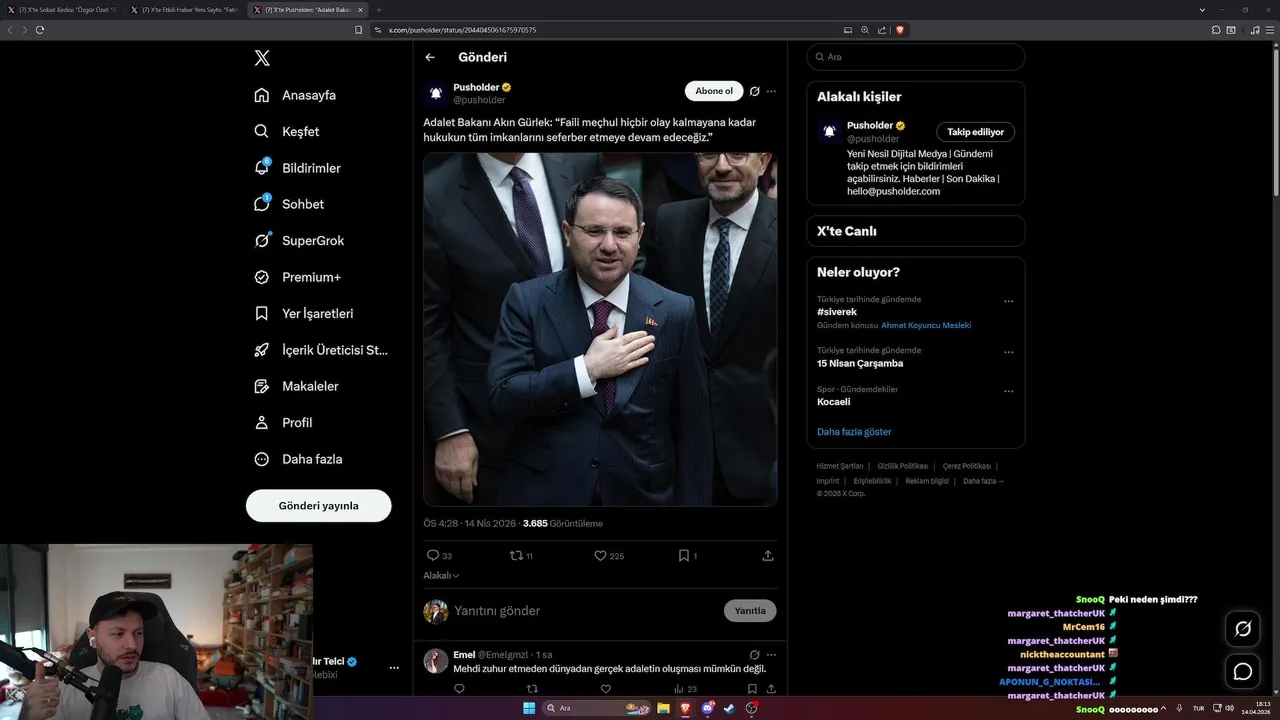Click Abone ol button

pyautogui.click(x=714, y=91)
